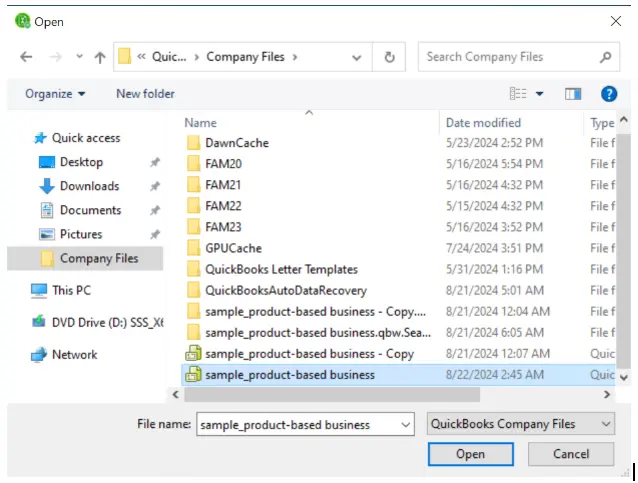Click the pin icon next to Documents
Image resolution: width=638 pixels, height=483 pixels.
click(155, 210)
